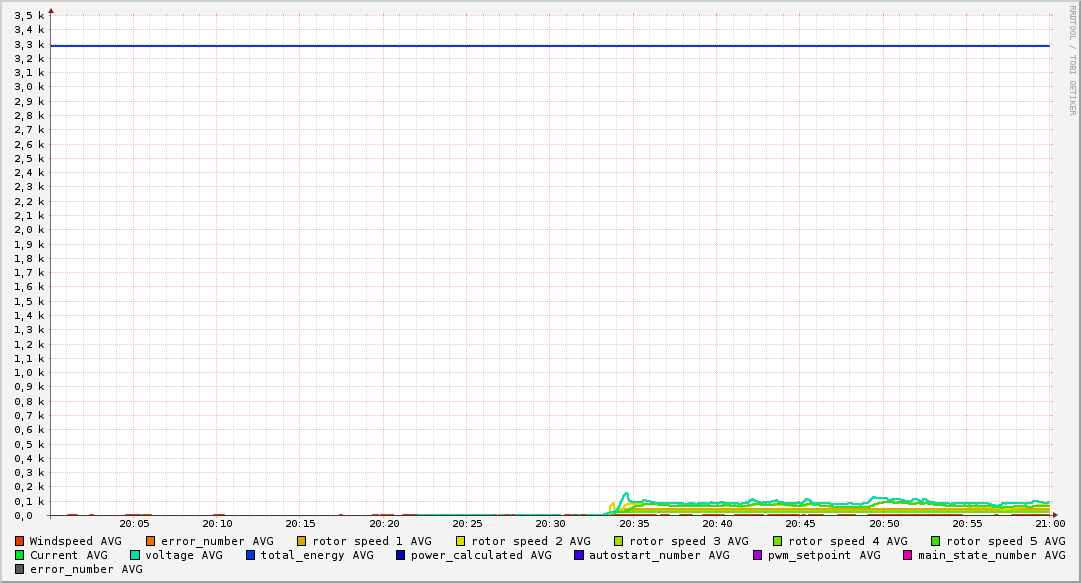The image size is (1081, 583).
Task: Click the pink main_state_number AVG swatch
Action: (x=908, y=555)
